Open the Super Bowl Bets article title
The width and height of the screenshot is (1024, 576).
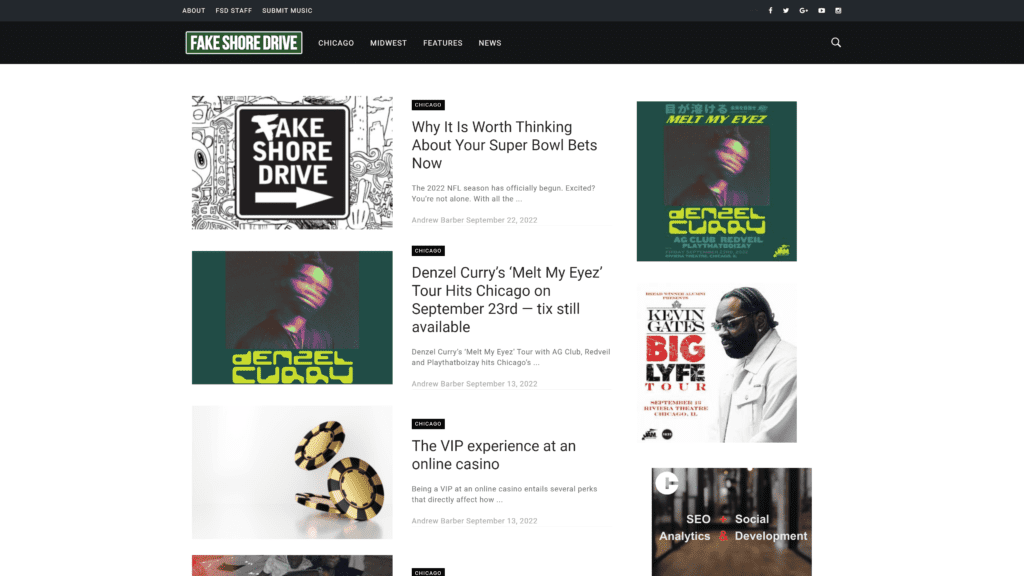click(504, 145)
